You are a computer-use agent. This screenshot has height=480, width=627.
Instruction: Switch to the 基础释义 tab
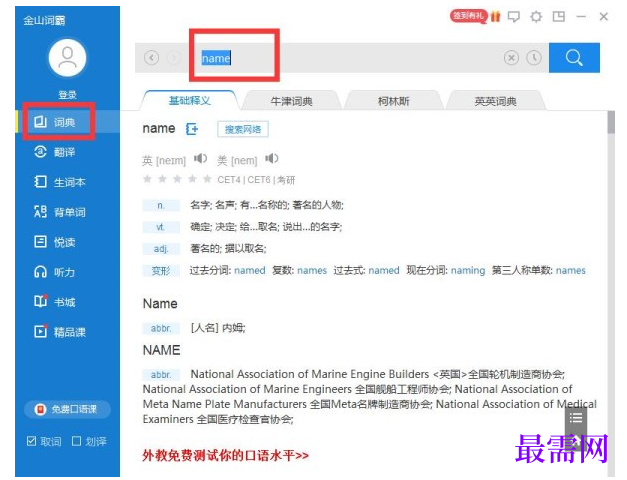(x=190, y=100)
